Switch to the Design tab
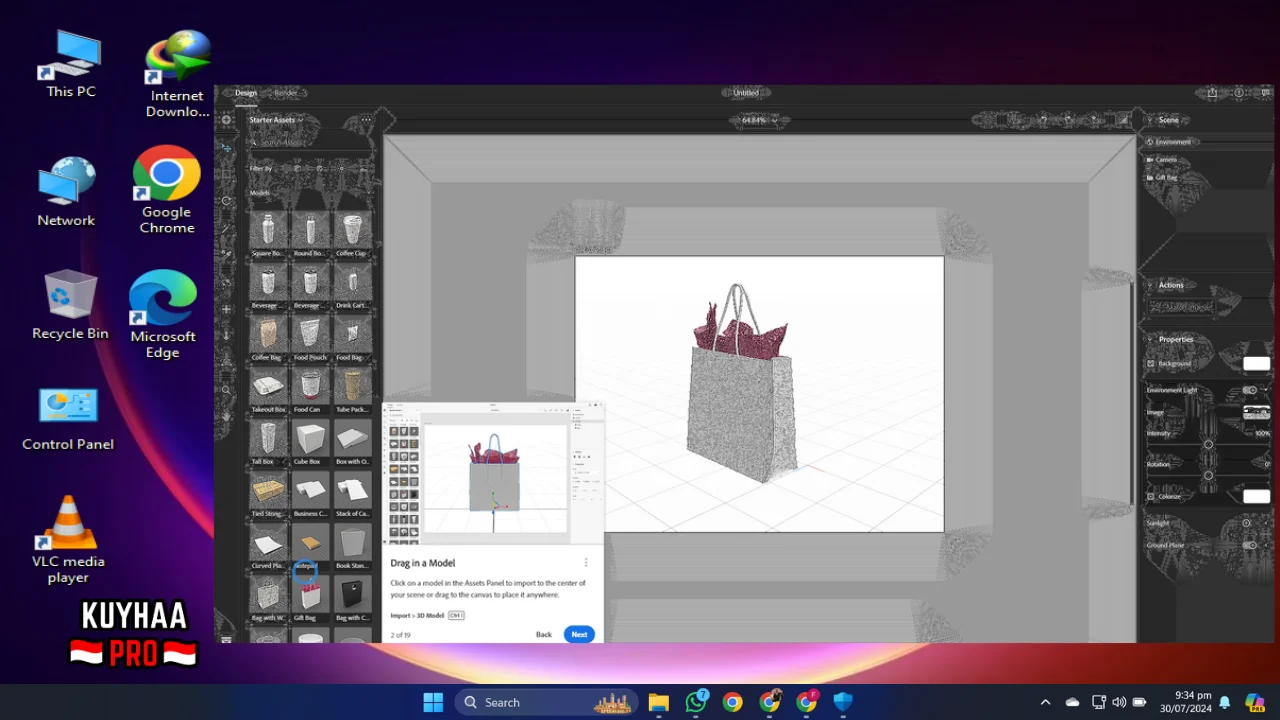This screenshot has height=720, width=1280. [246, 93]
